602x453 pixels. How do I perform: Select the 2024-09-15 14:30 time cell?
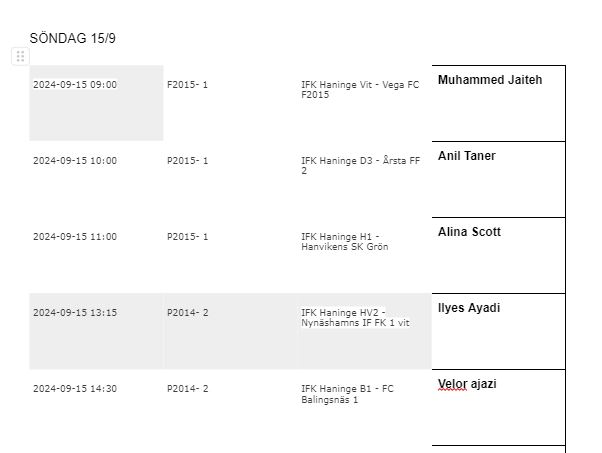tap(75, 389)
